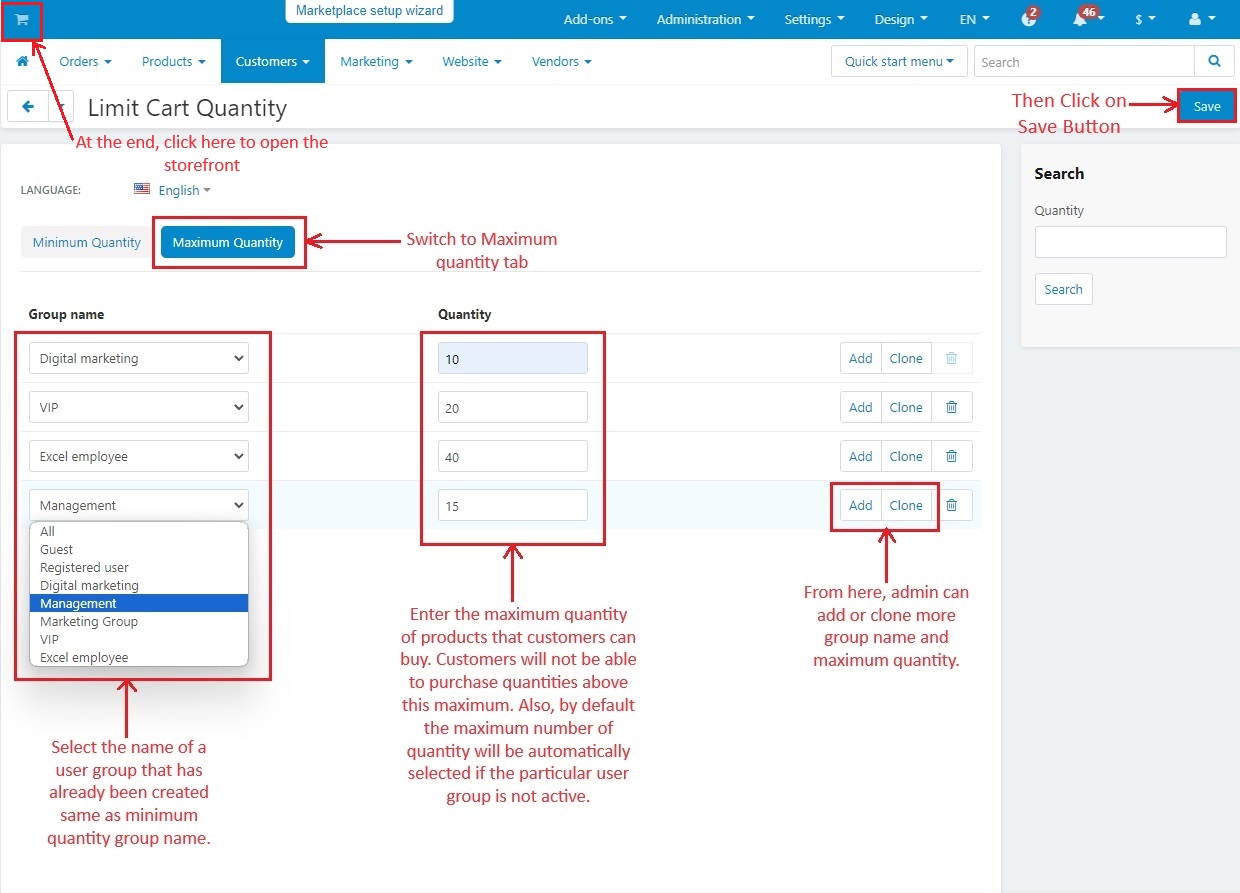Choose VIP option in open list
This screenshot has height=893, width=1240.
point(139,639)
